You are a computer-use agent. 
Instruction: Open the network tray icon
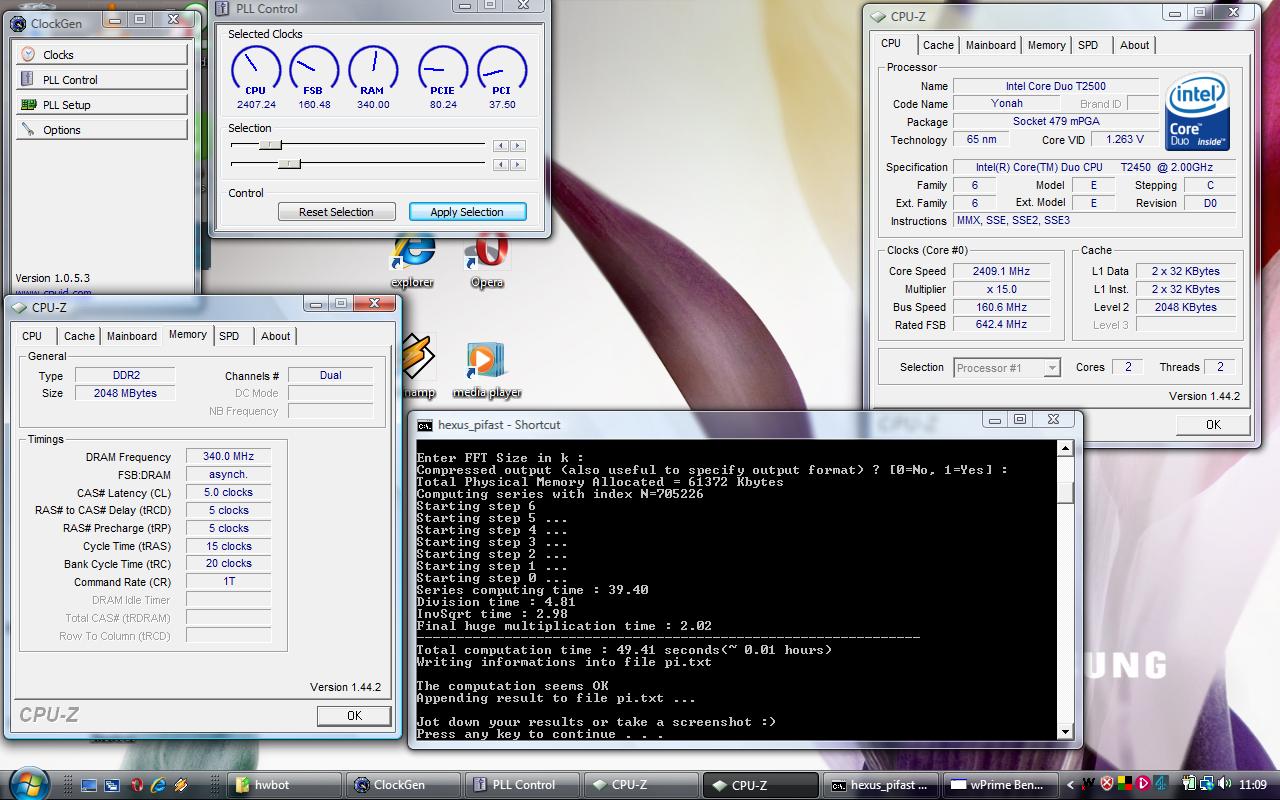(1207, 783)
